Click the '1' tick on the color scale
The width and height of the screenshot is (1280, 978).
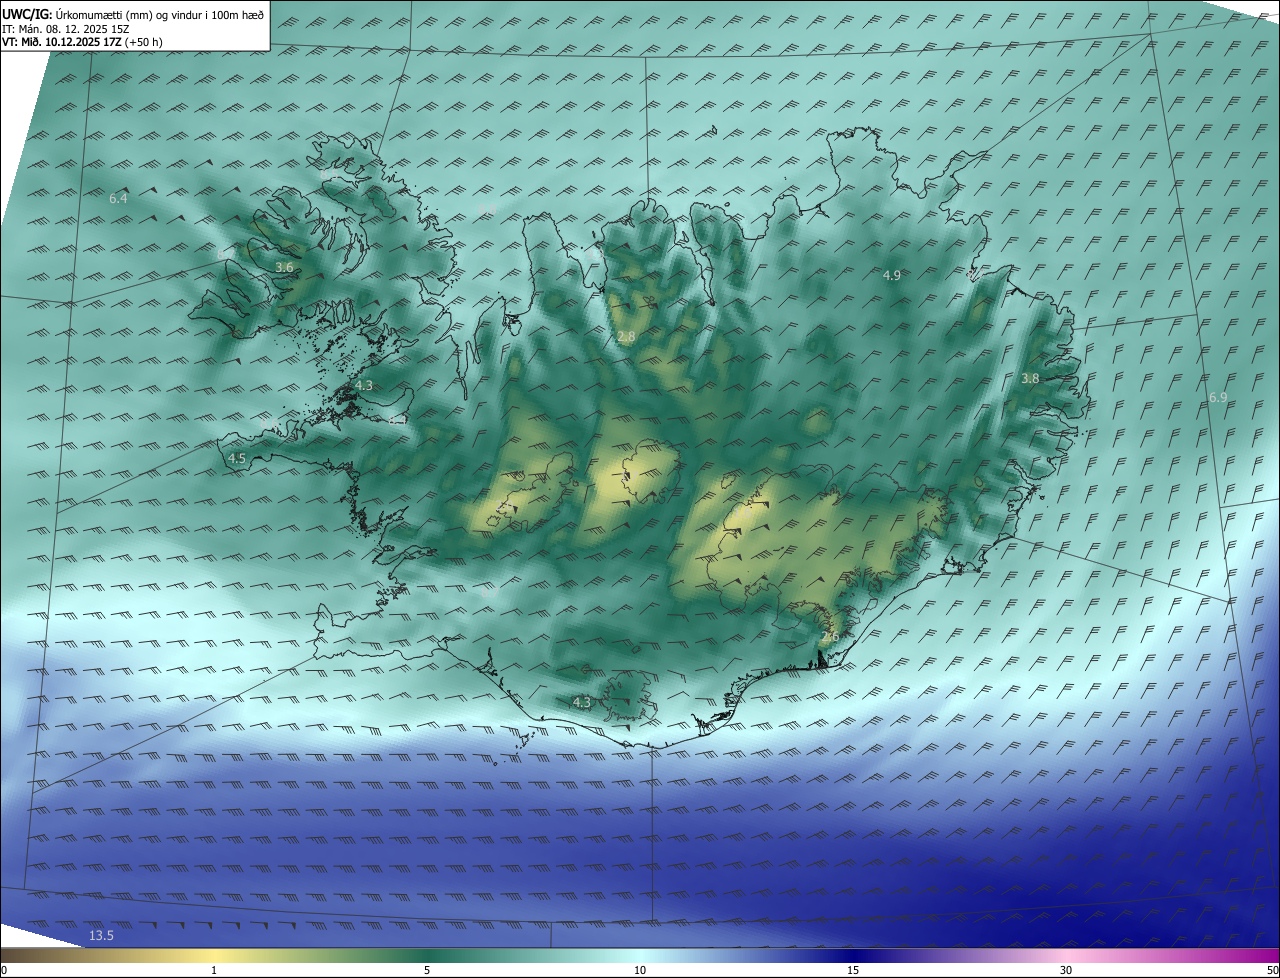(214, 970)
